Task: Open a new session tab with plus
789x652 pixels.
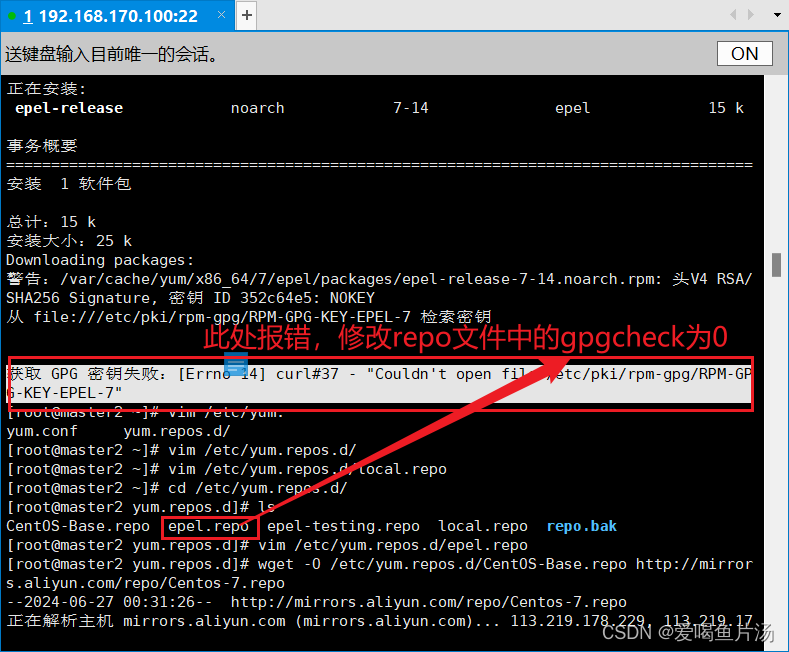Action: coord(247,16)
